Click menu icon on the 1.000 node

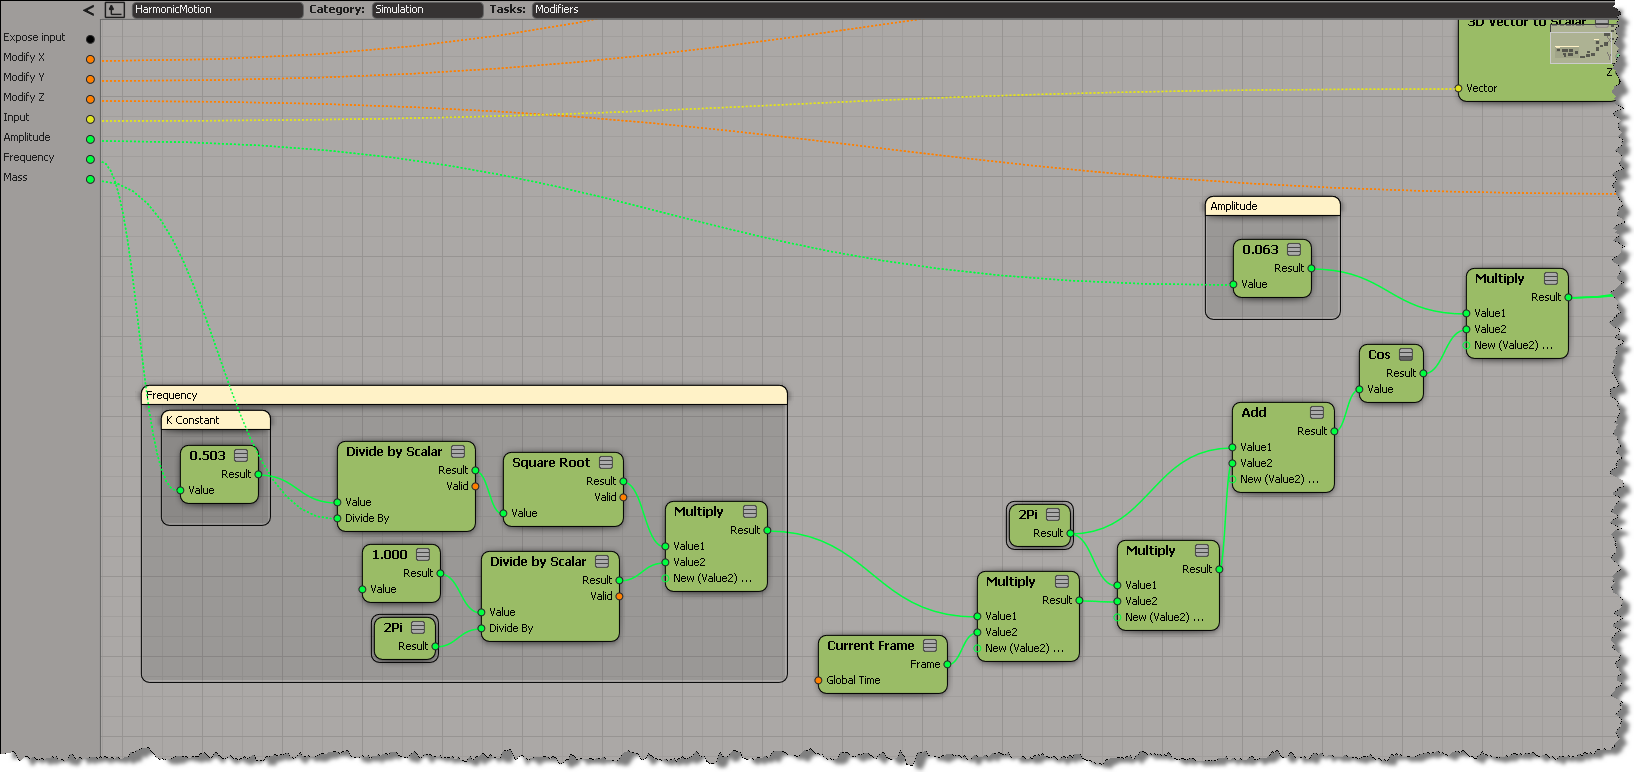[x=423, y=555]
